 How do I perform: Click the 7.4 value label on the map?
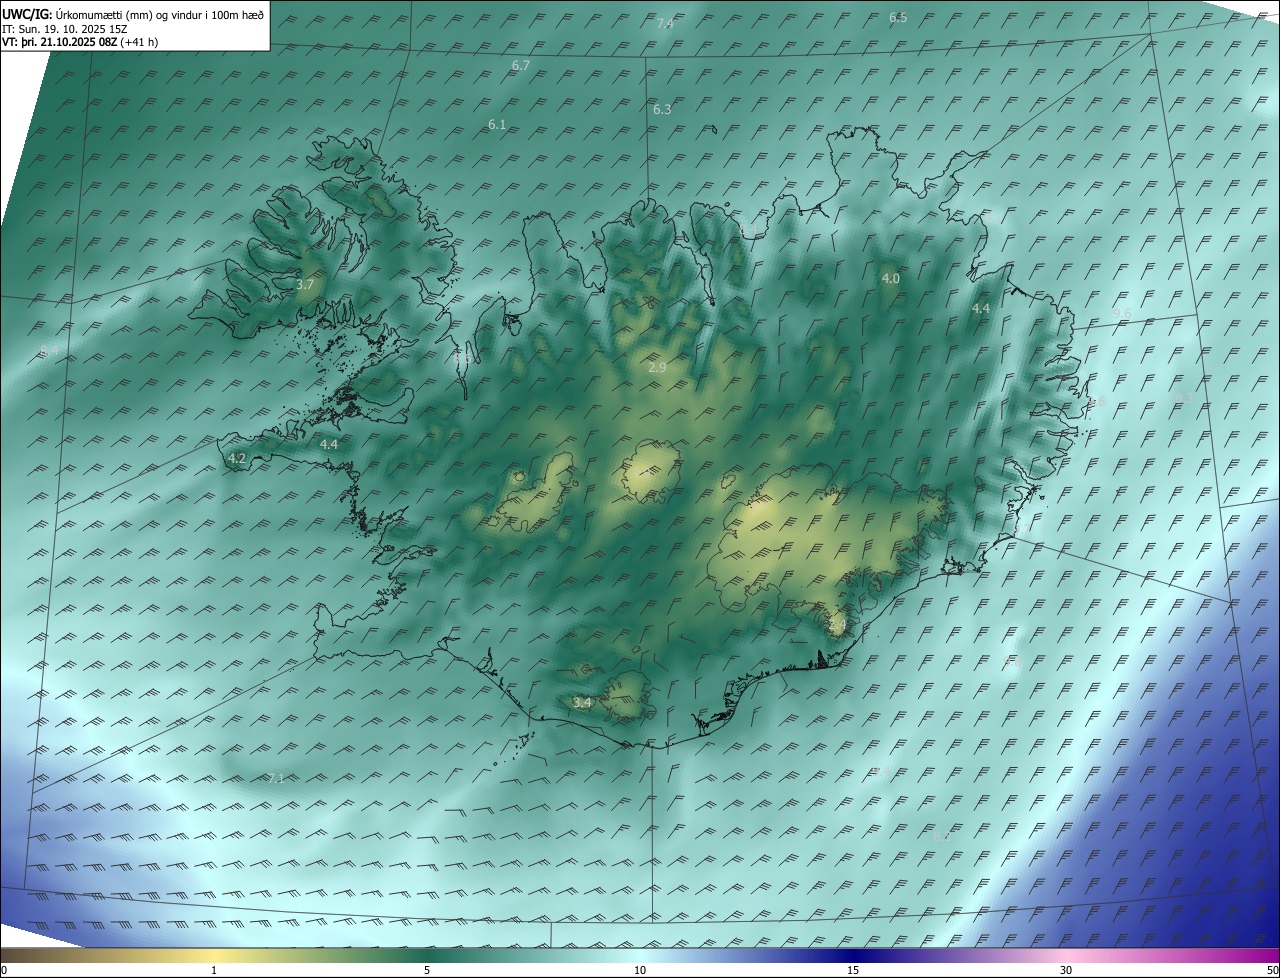665,23
